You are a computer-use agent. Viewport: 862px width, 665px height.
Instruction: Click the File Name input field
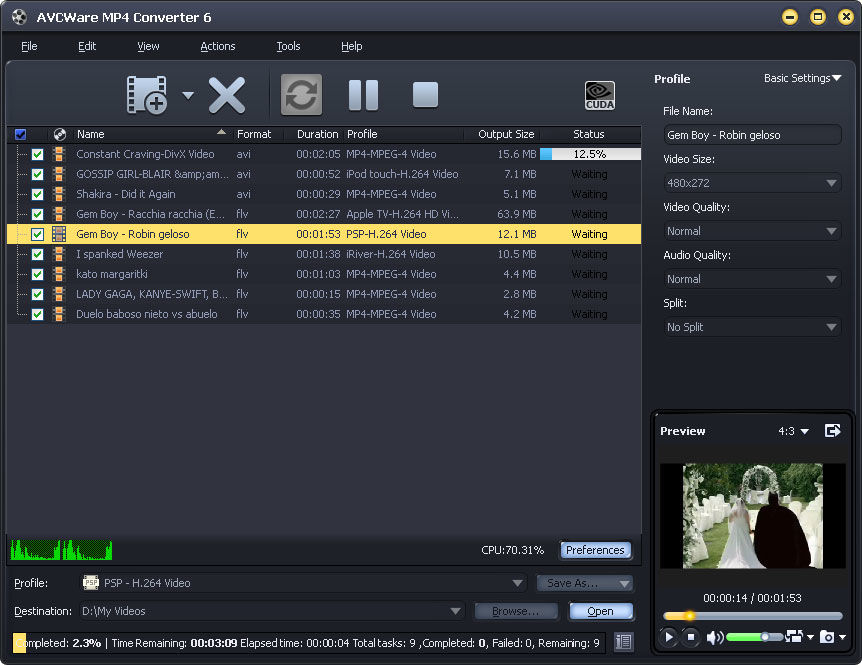point(752,135)
